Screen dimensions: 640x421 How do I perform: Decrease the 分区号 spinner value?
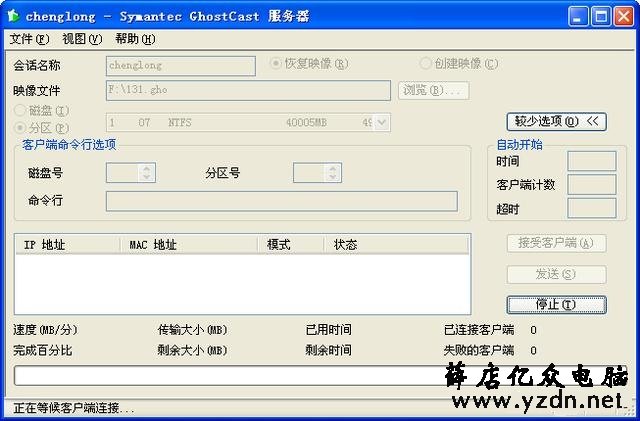coord(333,176)
